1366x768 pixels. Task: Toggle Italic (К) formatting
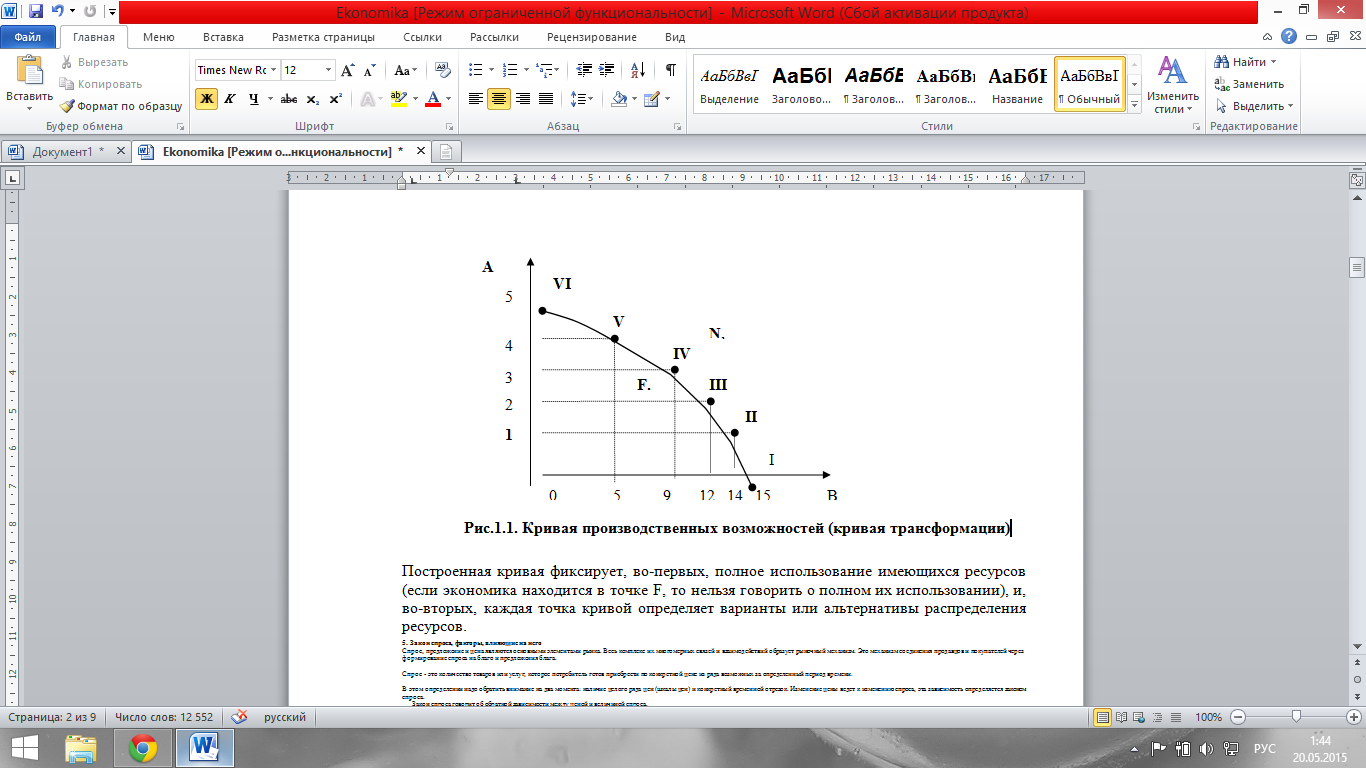230,99
